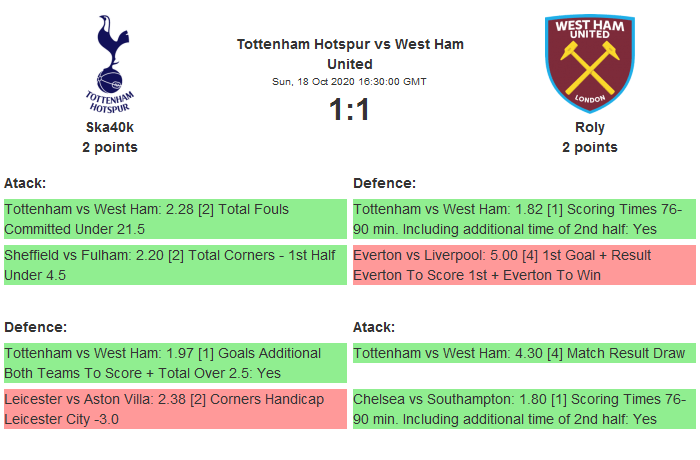Select the Sheffield vs Fulham Total Corners bet
The width and height of the screenshot is (700, 460).
(x=174, y=265)
